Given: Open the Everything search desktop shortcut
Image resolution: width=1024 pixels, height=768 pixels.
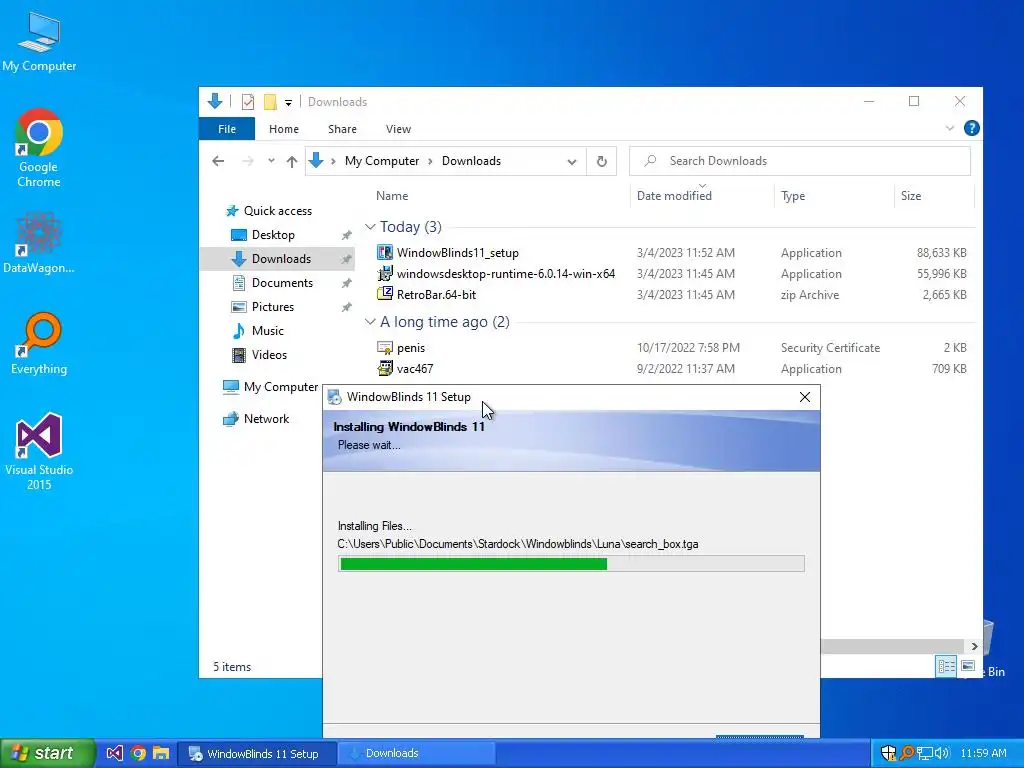Looking at the screenshot, I should point(39,344).
